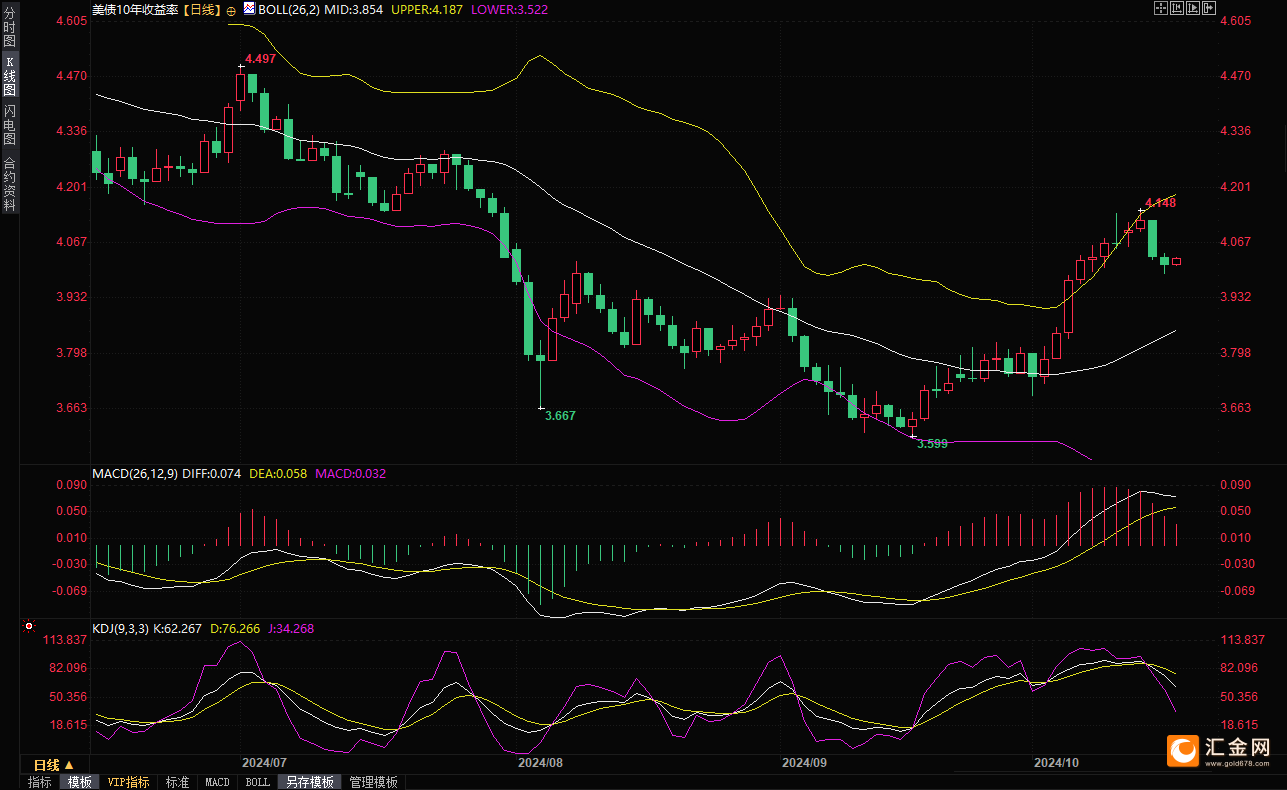Click the J:34.268 value
This screenshot has width=1287, height=790.
click(x=290, y=629)
